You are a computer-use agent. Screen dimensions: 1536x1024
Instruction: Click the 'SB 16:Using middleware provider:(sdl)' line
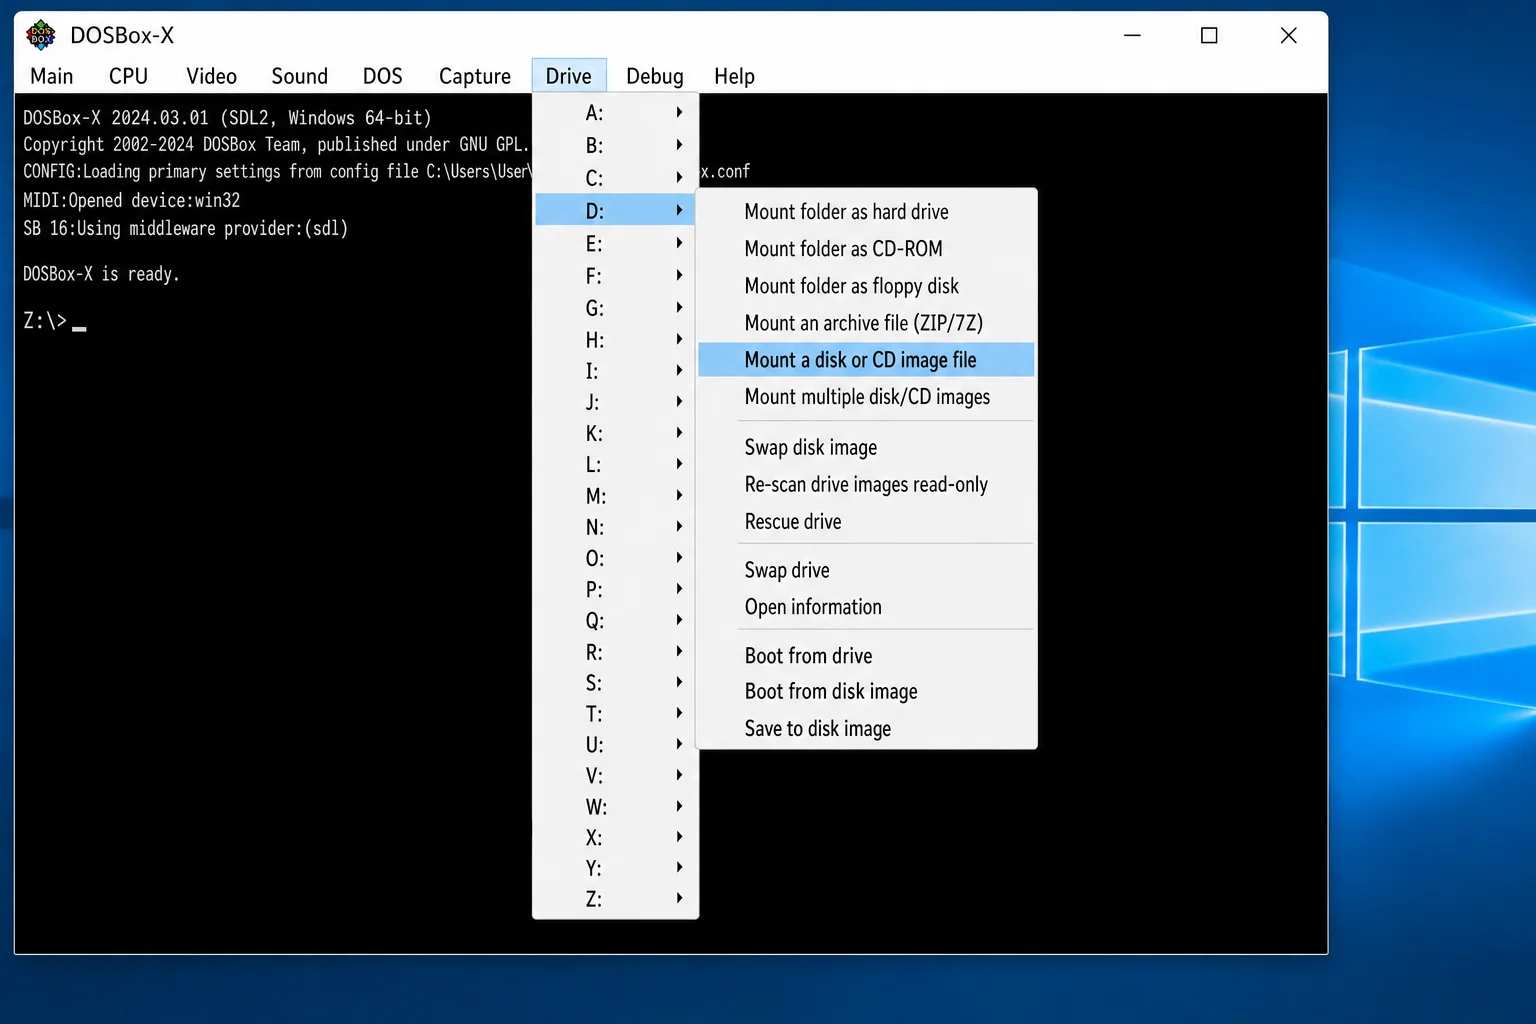pyautogui.click(x=185, y=228)
